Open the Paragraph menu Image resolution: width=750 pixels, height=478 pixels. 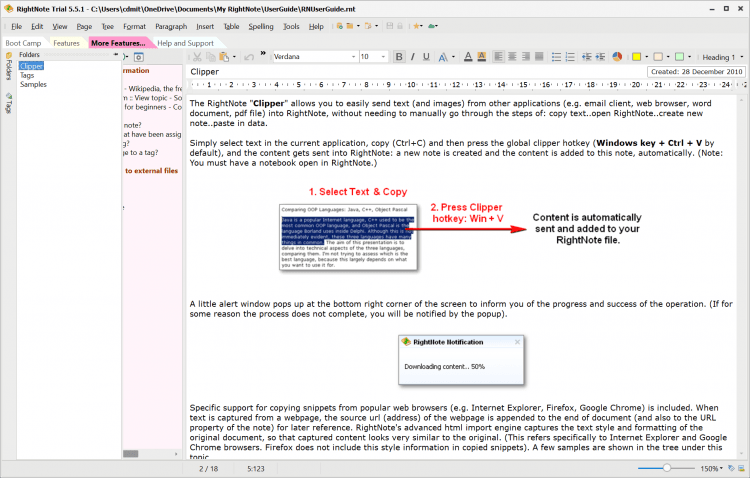(x=171, y=26)
